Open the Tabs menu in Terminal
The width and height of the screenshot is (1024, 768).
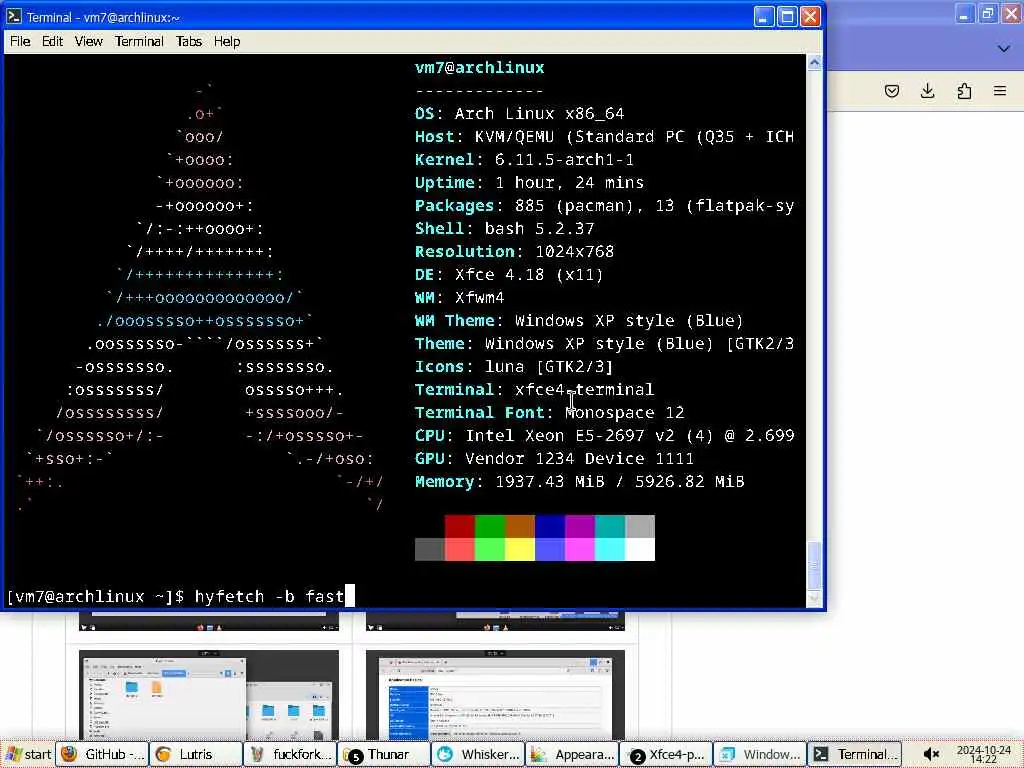pyautogui.click(x=189, y=41)
